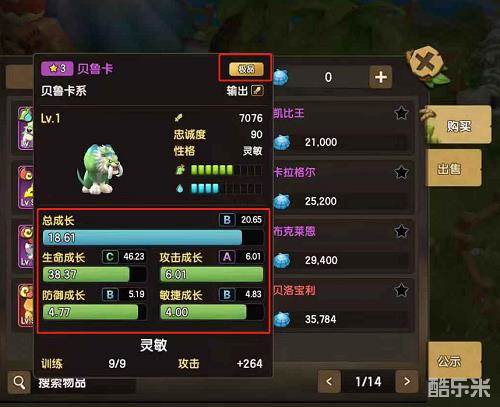Viewport: 500px width, 407px height.
Task: Click the search magnifier icon
Action: tap(19, 383)
